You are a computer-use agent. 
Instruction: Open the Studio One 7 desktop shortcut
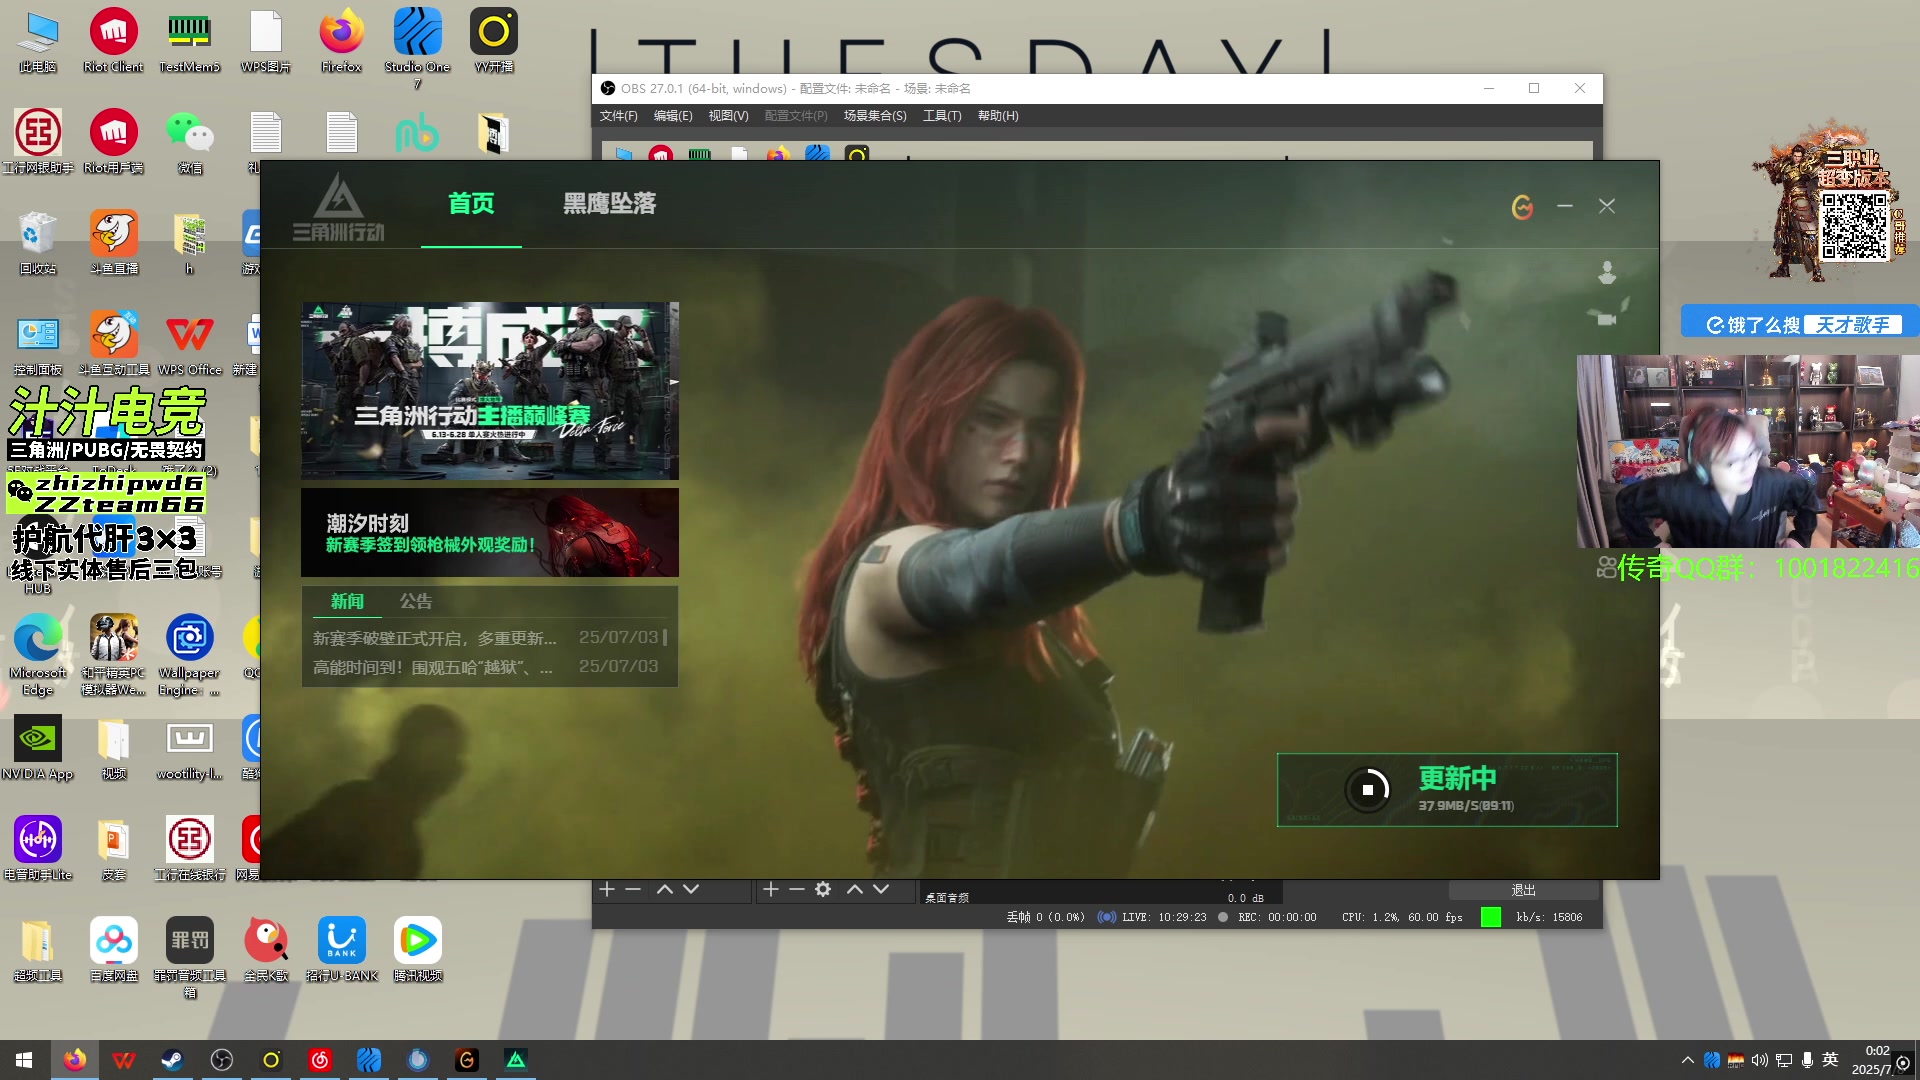[x=418, y=48]
